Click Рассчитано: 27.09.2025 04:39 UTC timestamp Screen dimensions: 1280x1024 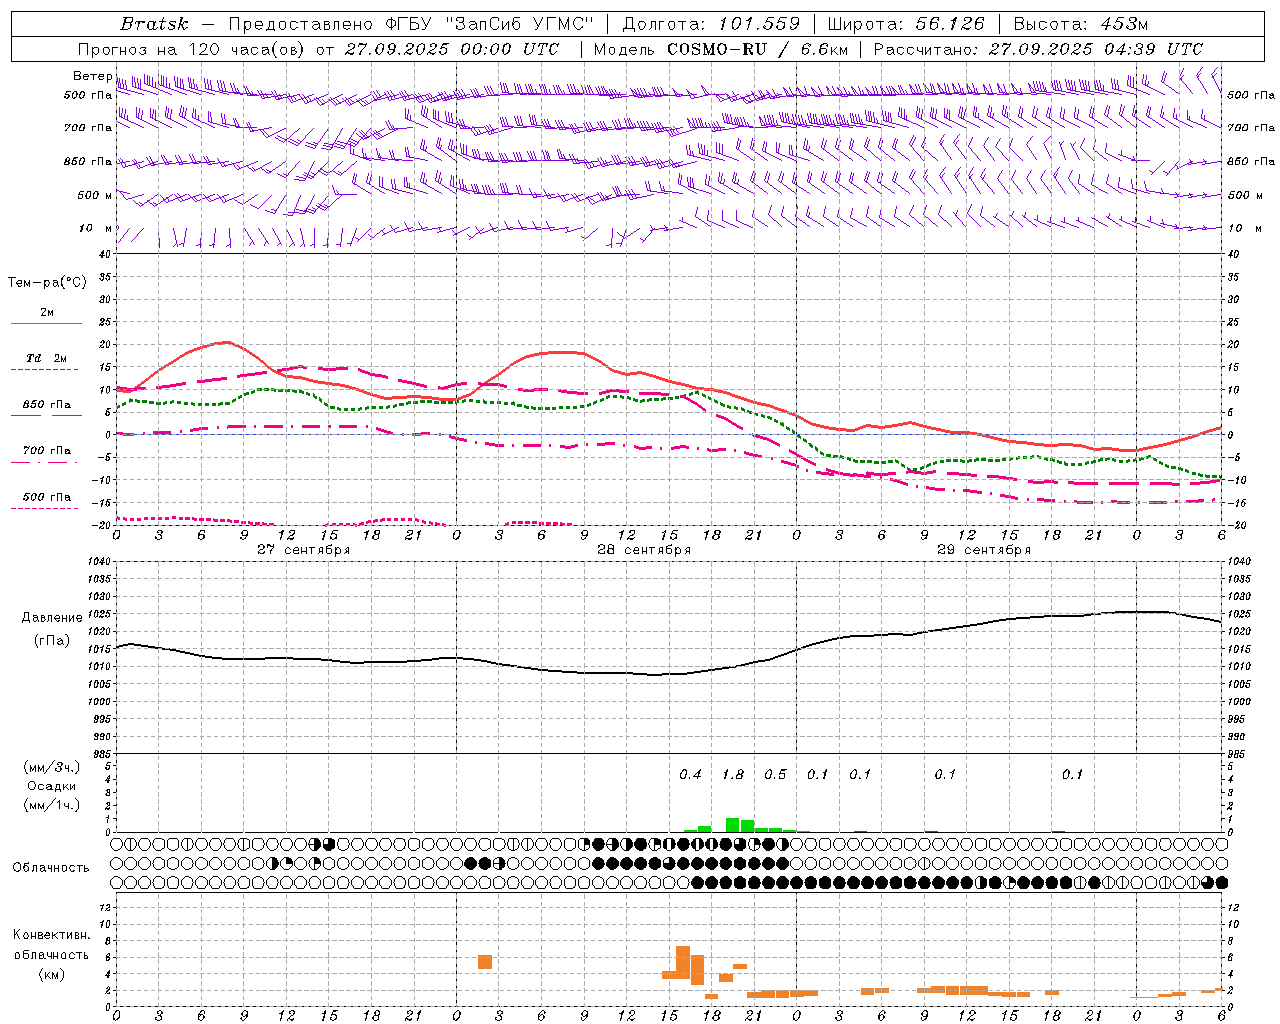coord(1038,49)
